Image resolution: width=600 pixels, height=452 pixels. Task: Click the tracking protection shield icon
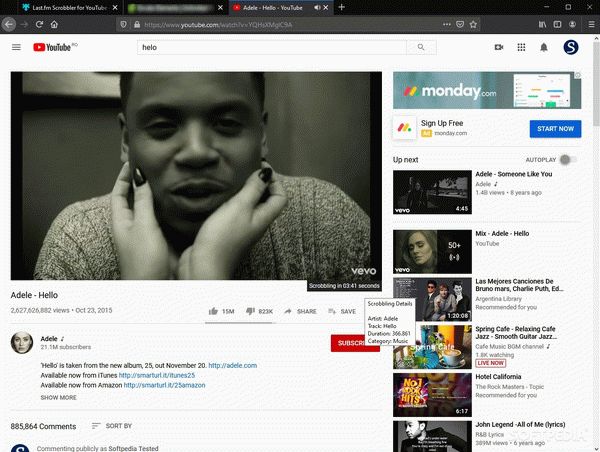click(x=123, y=24)
